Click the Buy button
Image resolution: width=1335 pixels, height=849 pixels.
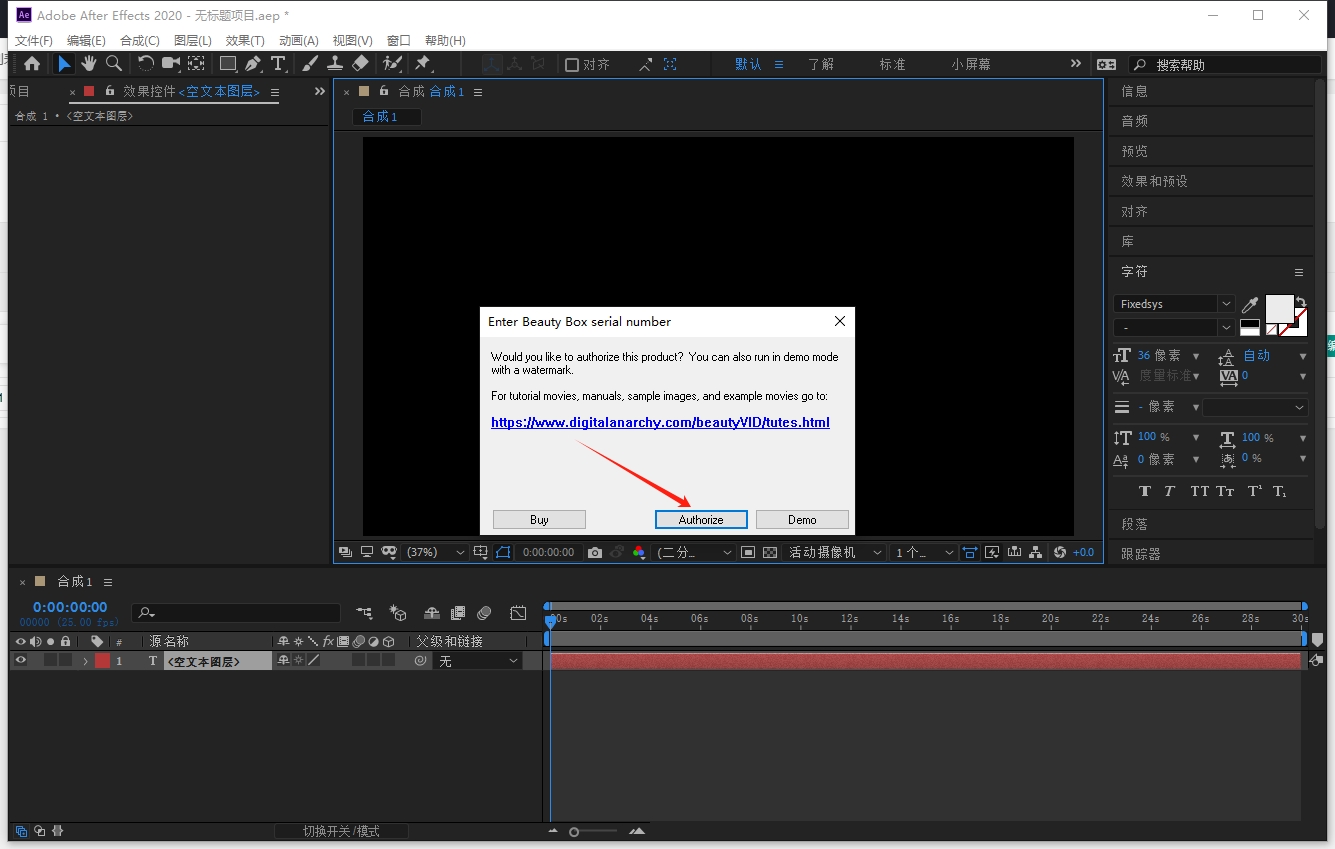click(x=539, y=519)
